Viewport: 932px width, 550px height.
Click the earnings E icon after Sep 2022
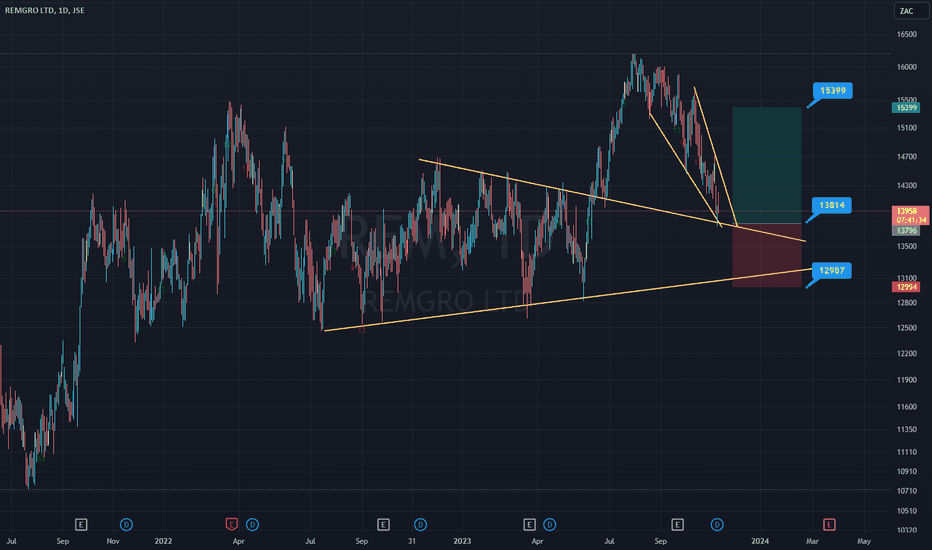(x=383, y=524)
